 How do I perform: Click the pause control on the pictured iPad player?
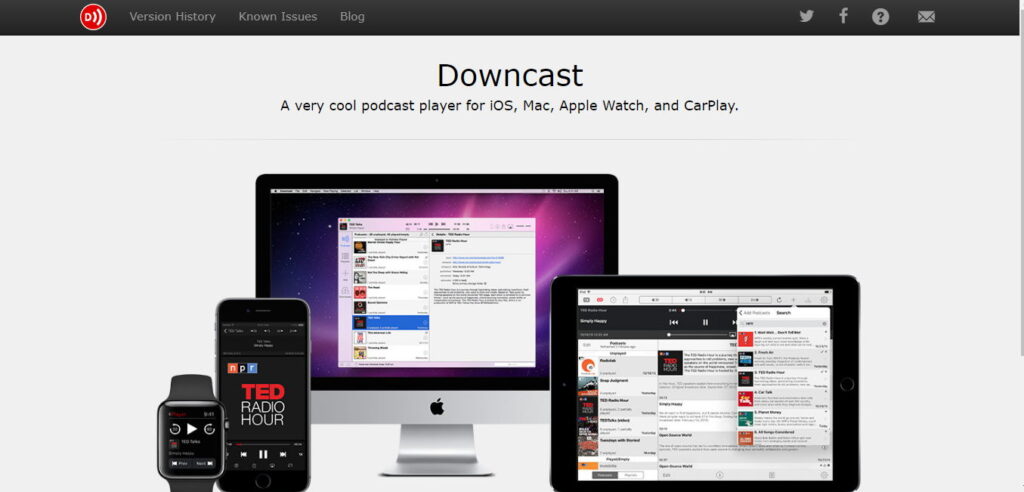[705, 322]
